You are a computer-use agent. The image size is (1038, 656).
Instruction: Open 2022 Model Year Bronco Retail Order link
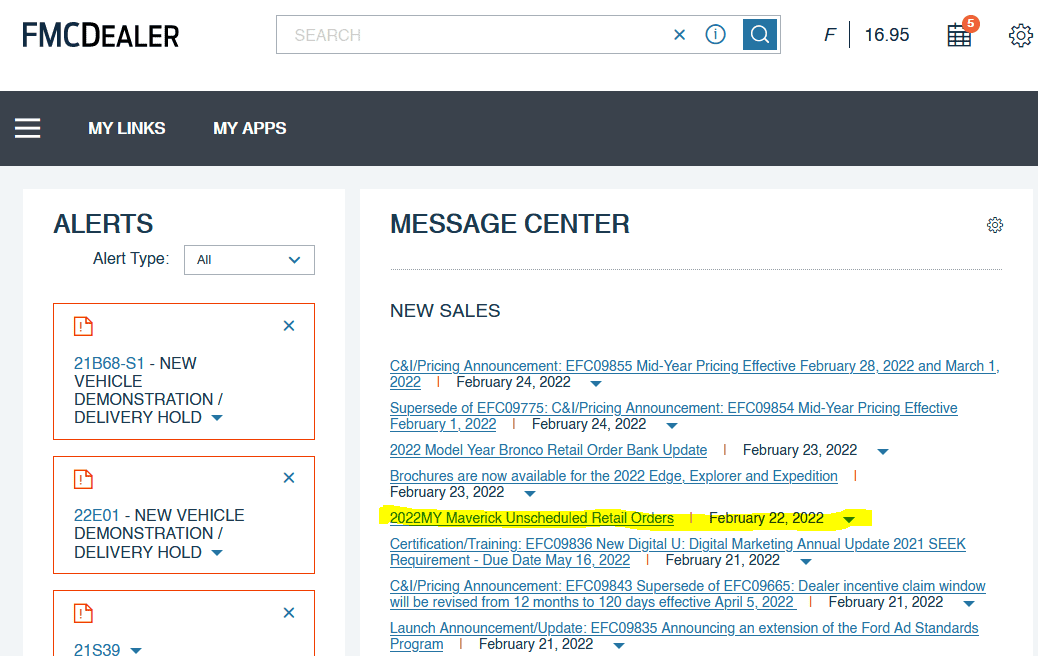(x=548, y=450)
